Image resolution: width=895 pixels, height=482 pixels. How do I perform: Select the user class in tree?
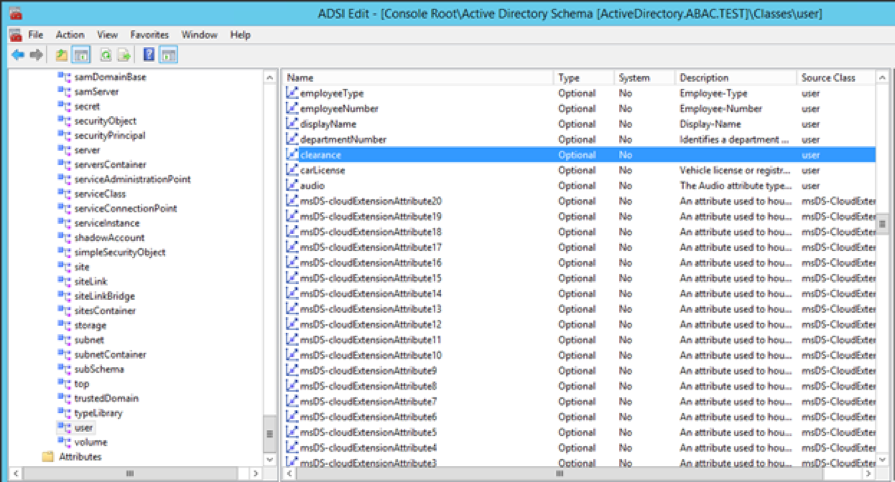coord(83,428)
